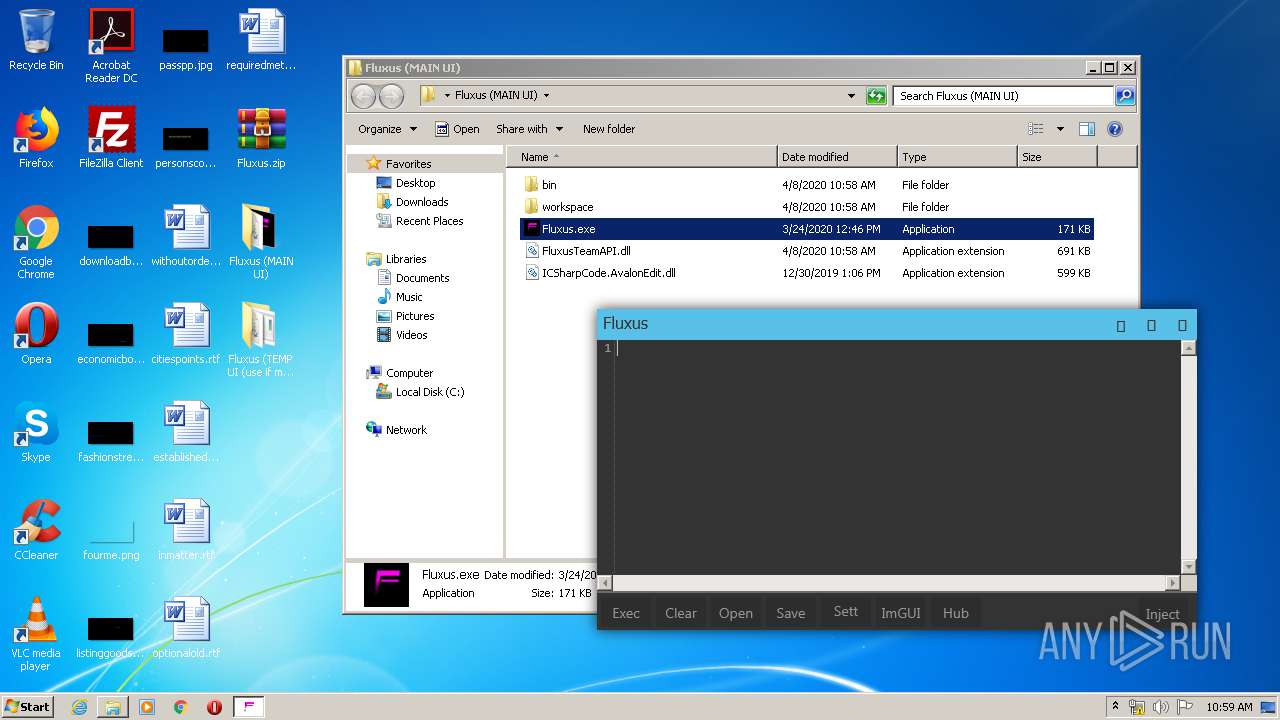
Task: Open Skype desktop shortcut
Action: (36, 431)
